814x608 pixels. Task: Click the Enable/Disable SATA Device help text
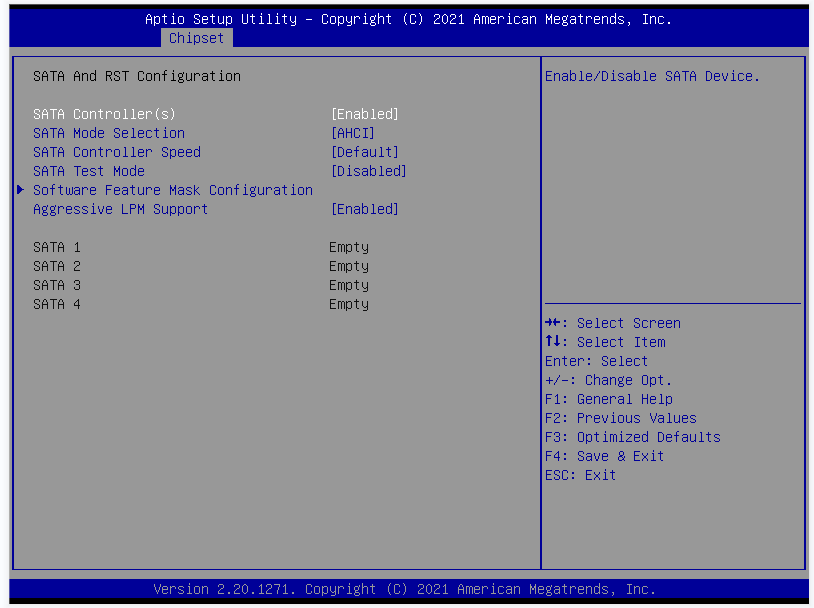(652, 76)
